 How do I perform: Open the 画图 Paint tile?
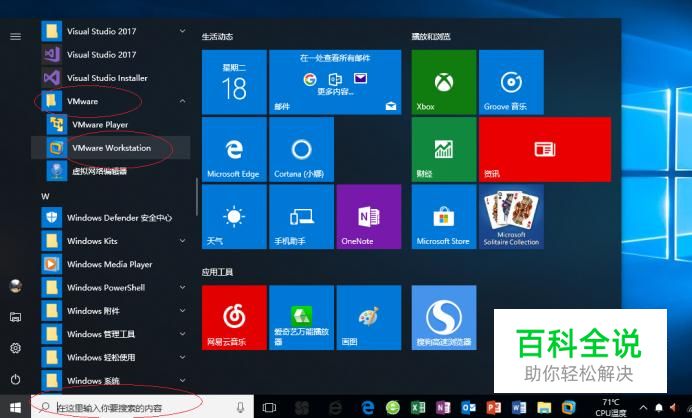point(369,317)
